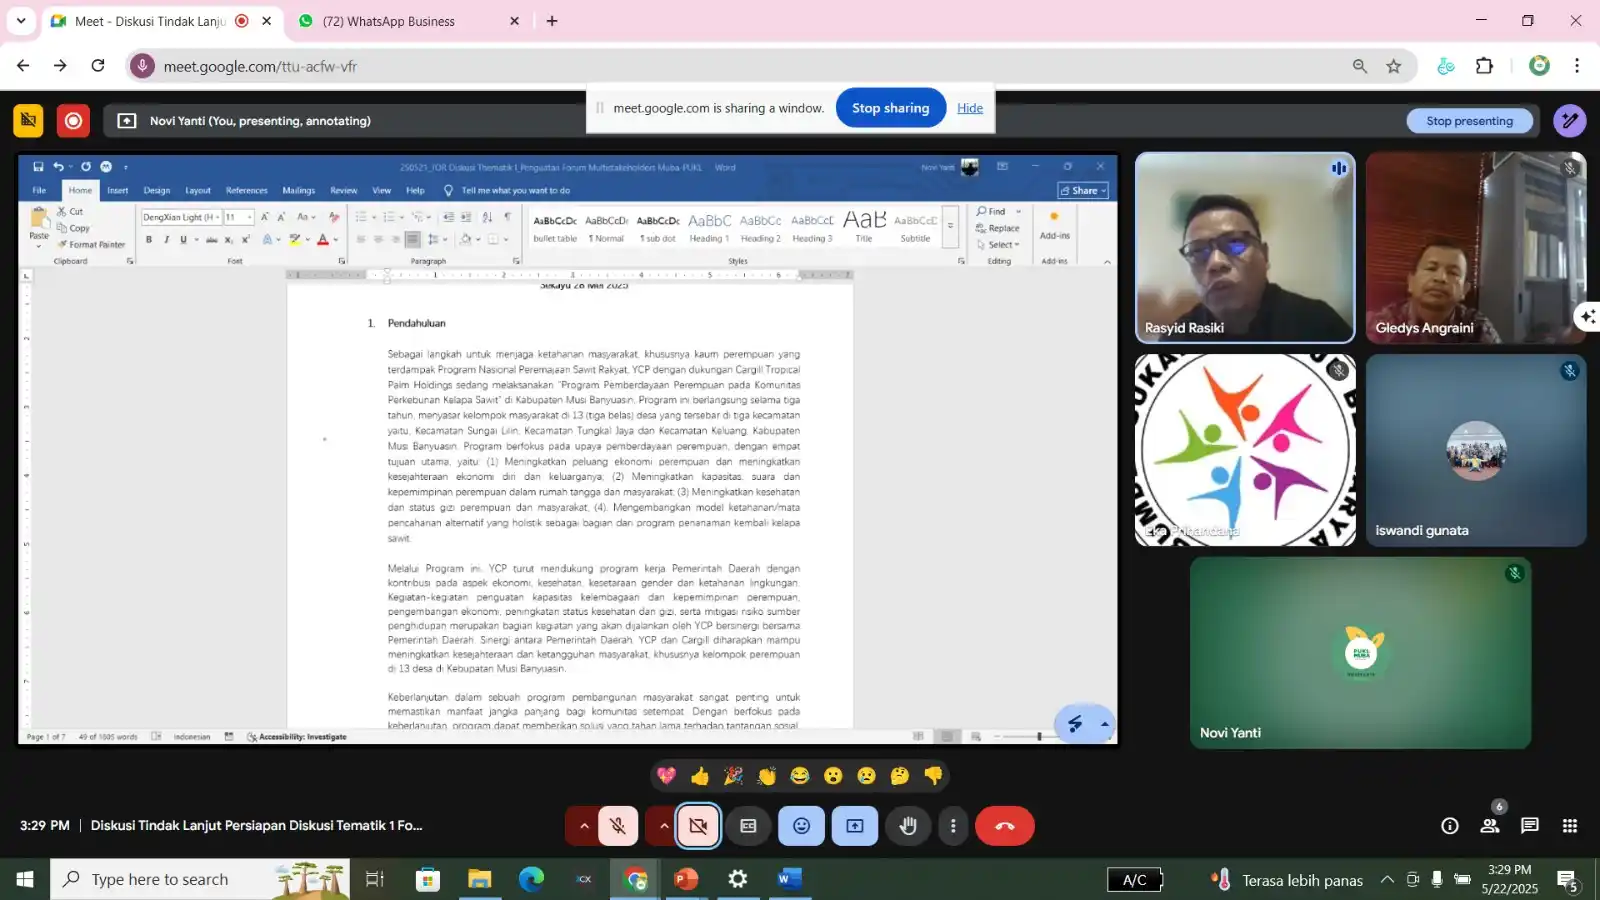Screen dimensions: 1600x900
Task: Show the participants people panel
Action: [x=1490, y=826]
